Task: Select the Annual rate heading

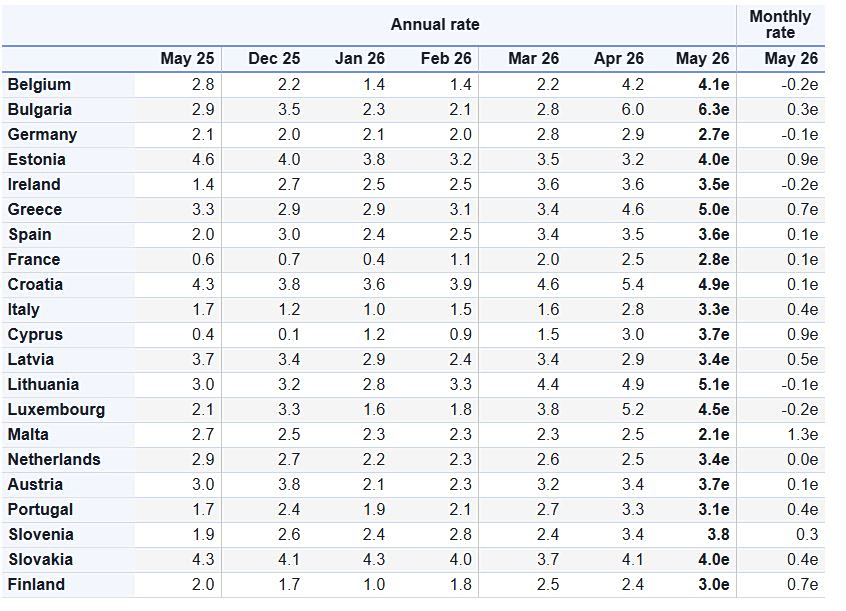Action: click(435, 24)
